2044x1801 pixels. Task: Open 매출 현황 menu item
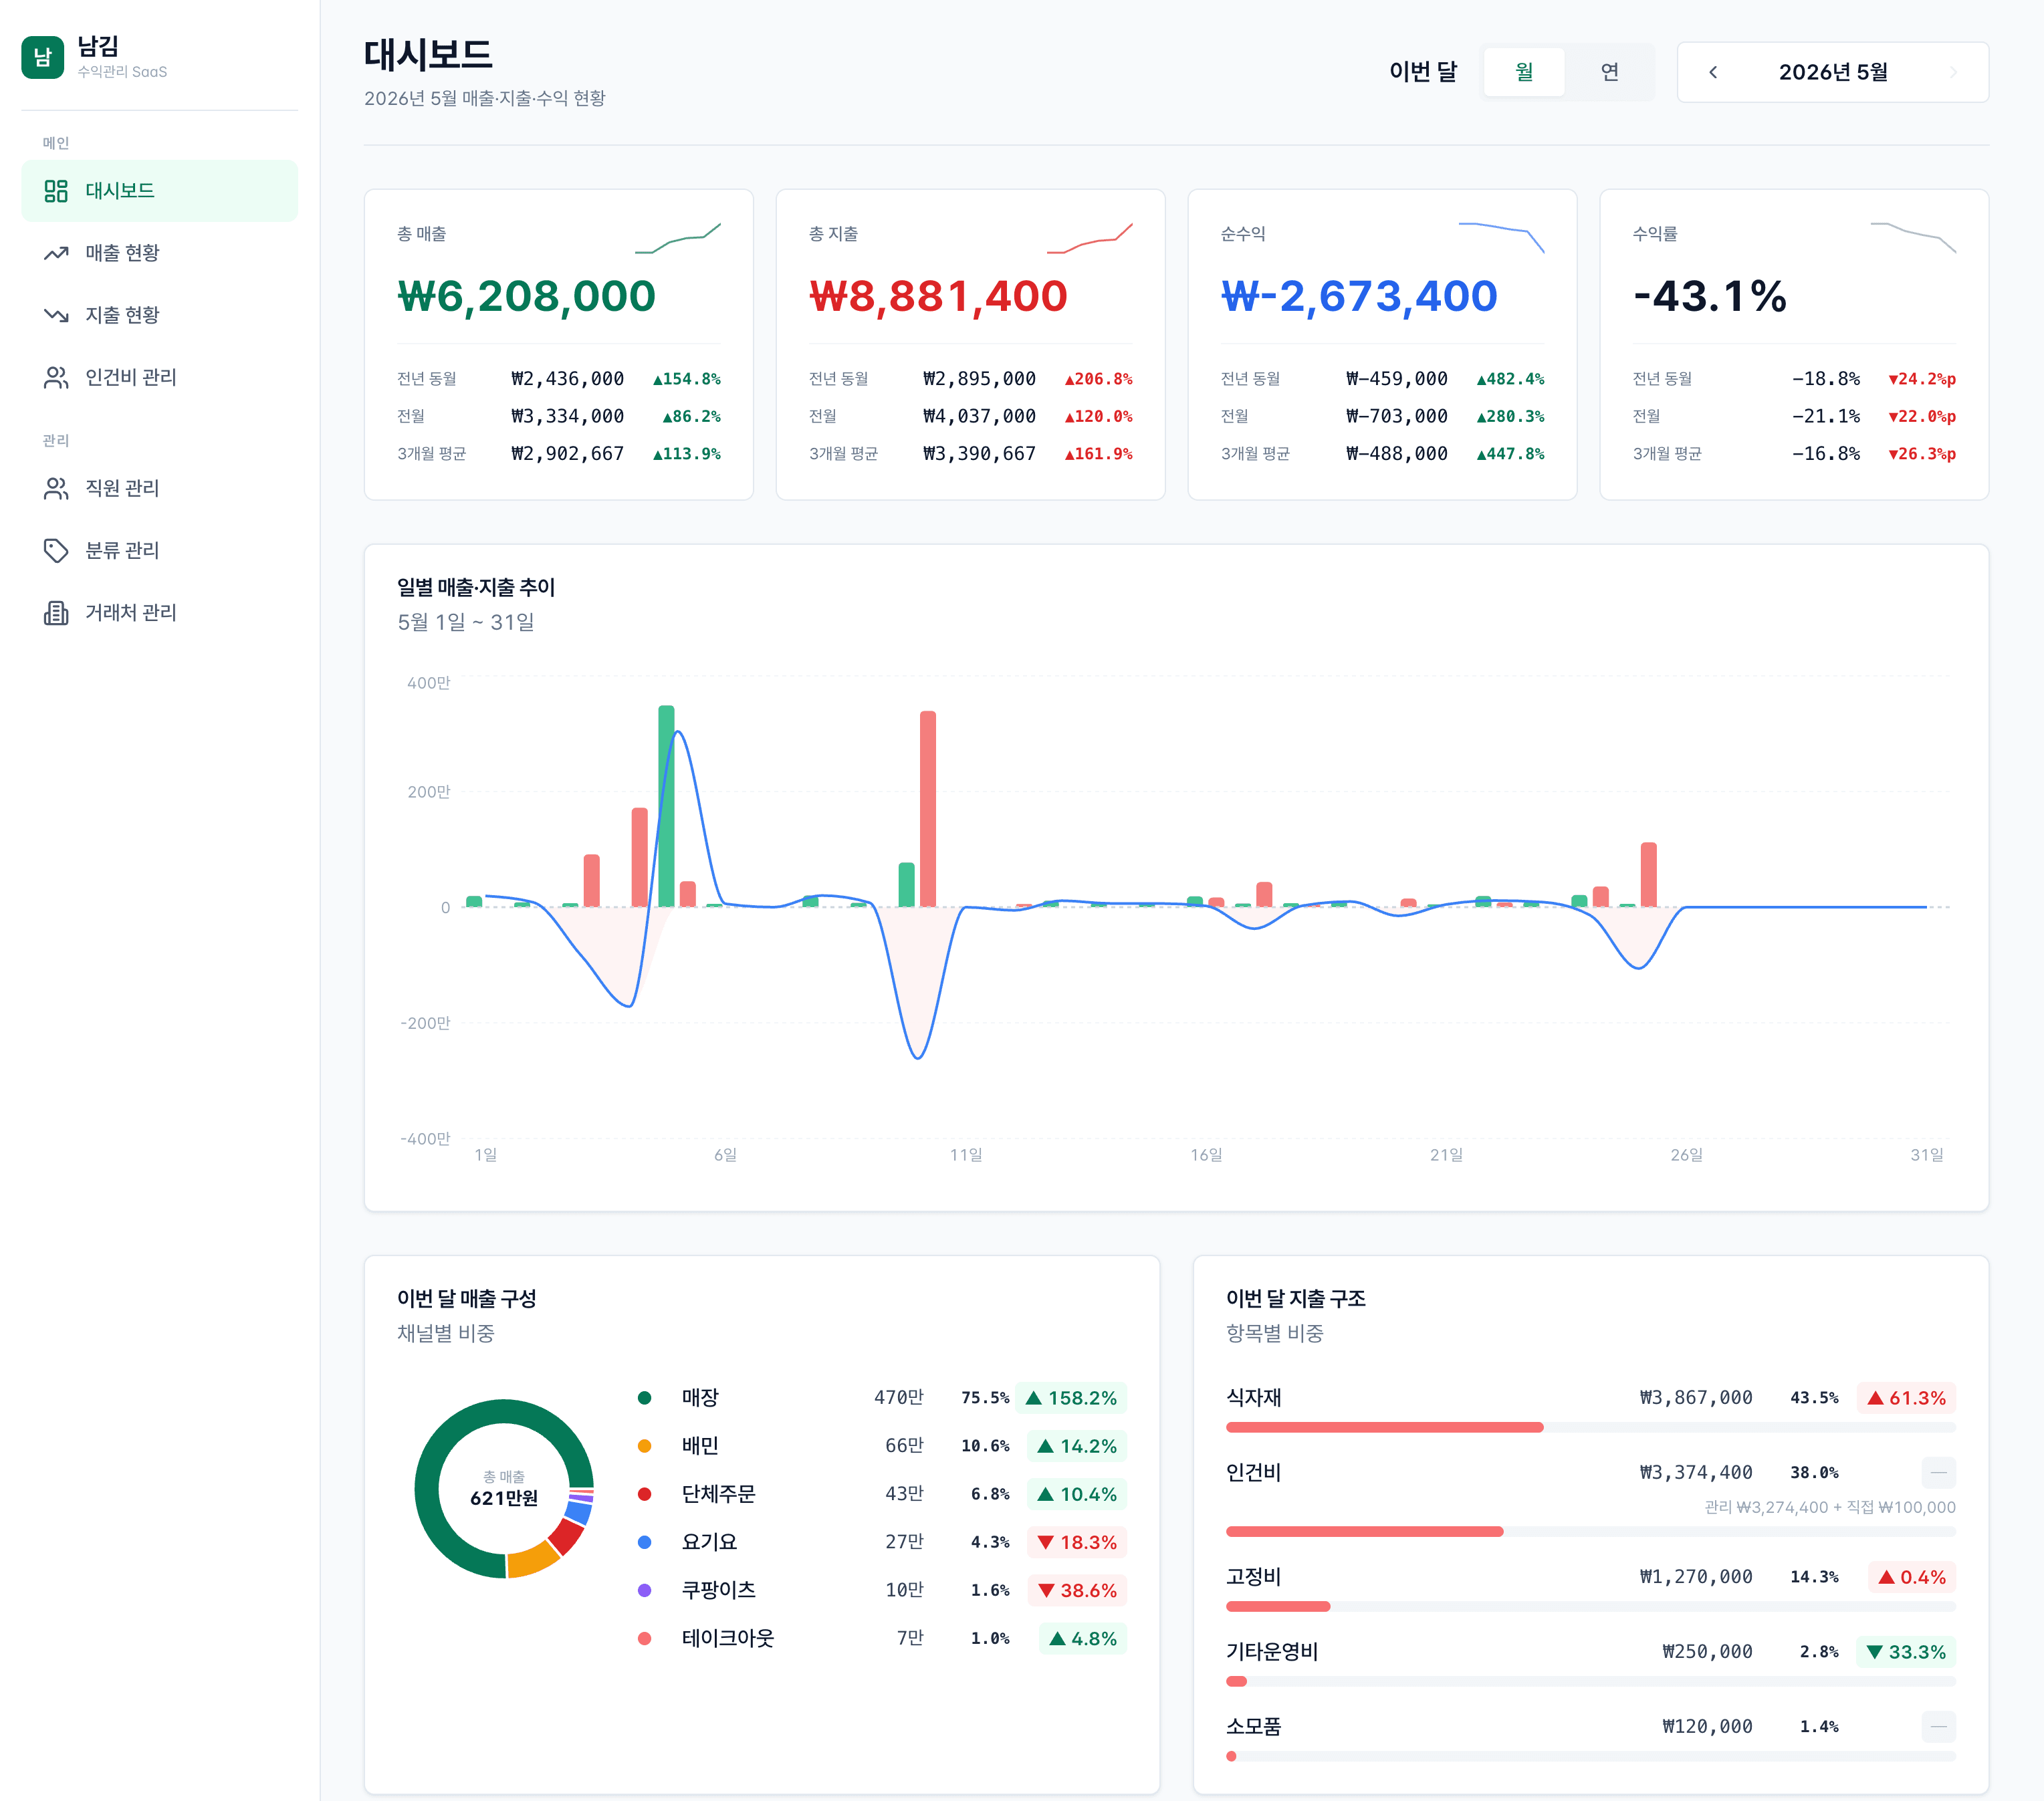[159, 253]
